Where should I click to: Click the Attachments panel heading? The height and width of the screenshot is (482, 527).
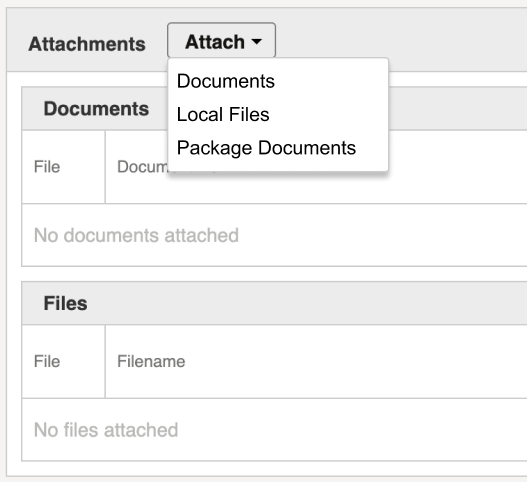coord(87,44)
